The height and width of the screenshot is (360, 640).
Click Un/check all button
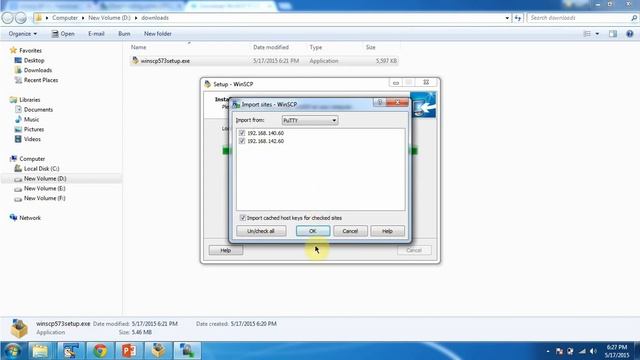pyautogui.click(x=261, y=231)
